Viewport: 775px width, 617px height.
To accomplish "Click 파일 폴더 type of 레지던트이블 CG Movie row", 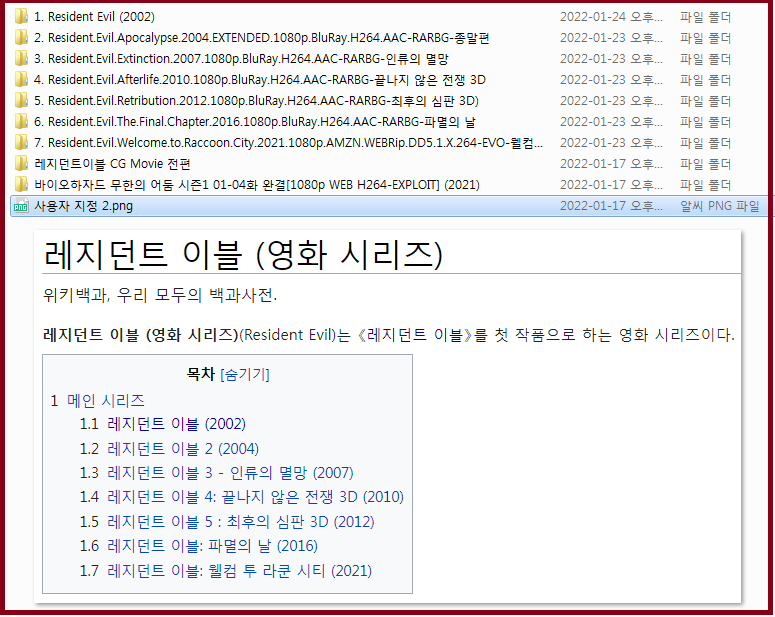I will coord(705,164).
